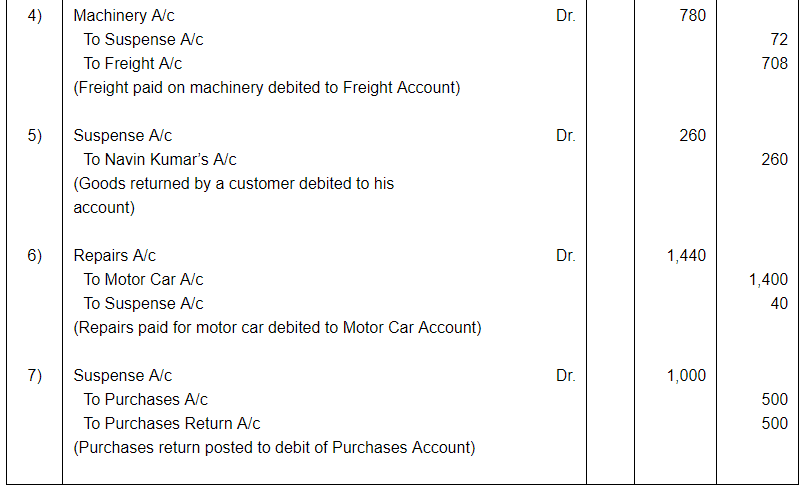Viewport: 806px width, 492px height.
Task: Click the credit amount 72
Action: coord(779,40)
